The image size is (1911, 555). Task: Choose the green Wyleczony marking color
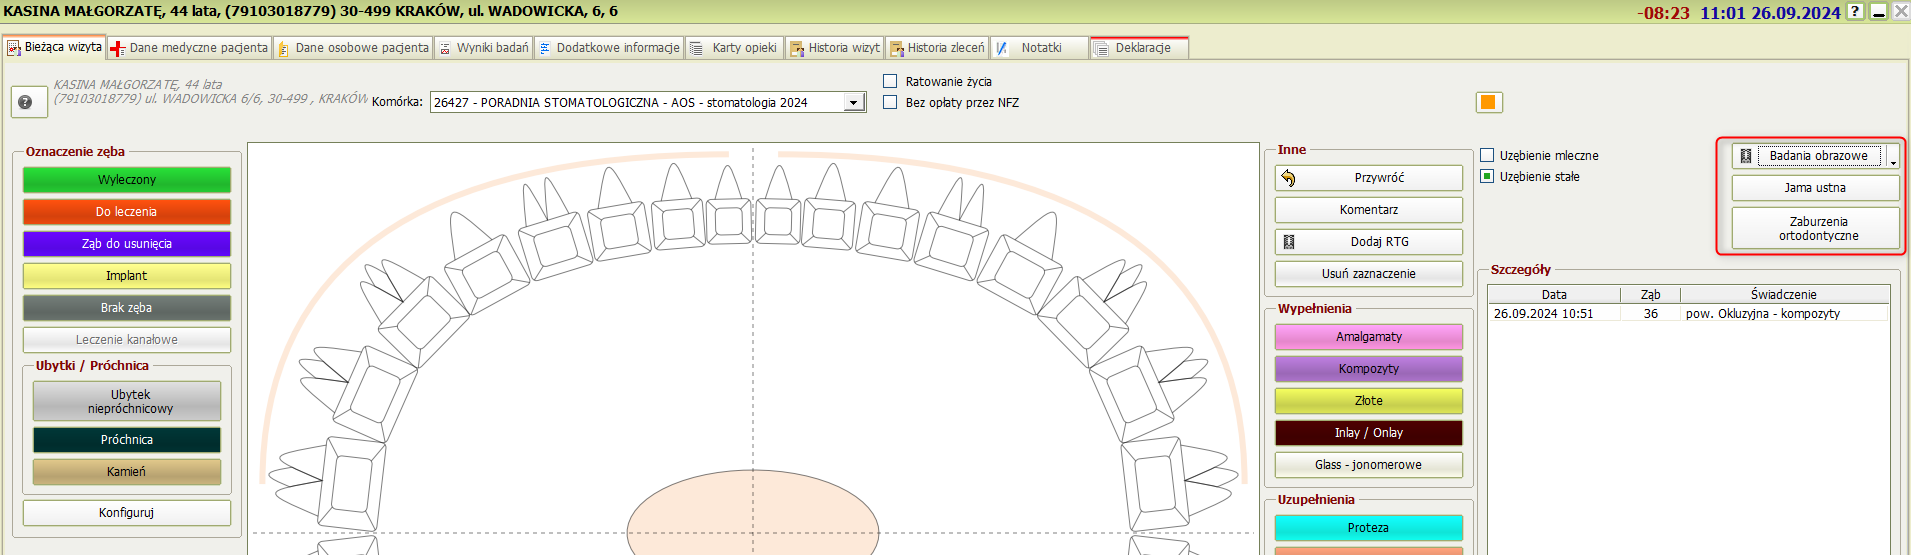(x=127, y=180)
